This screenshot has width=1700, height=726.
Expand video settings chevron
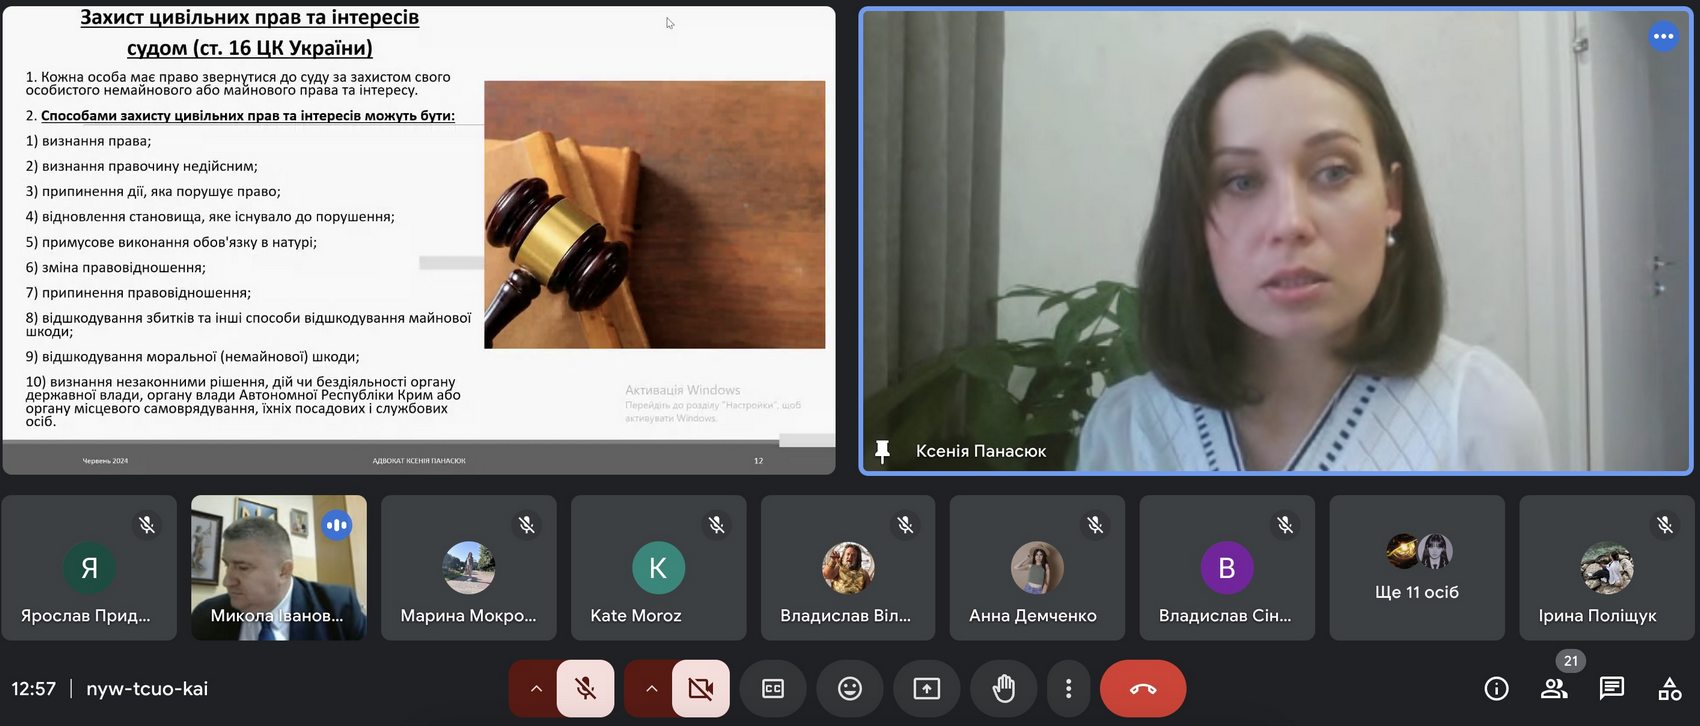[651, 688]
